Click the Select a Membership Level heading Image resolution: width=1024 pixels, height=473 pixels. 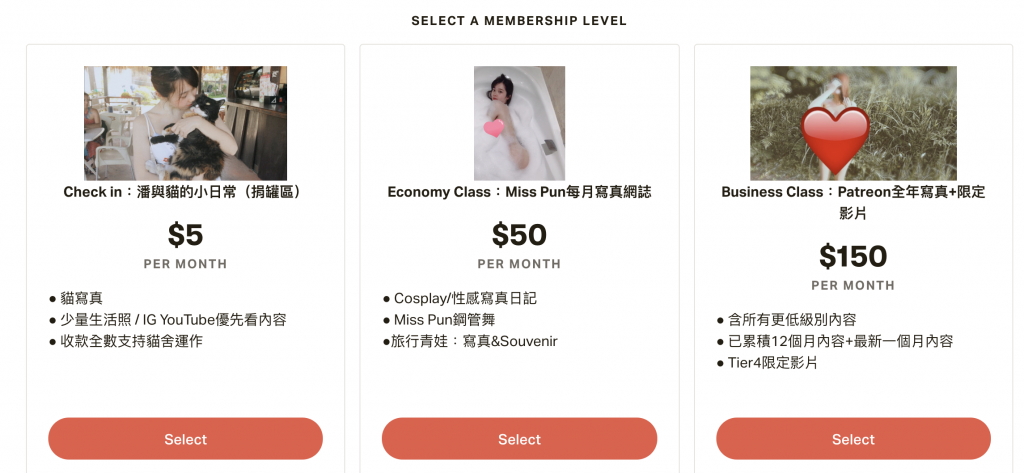tap(519, 21)
